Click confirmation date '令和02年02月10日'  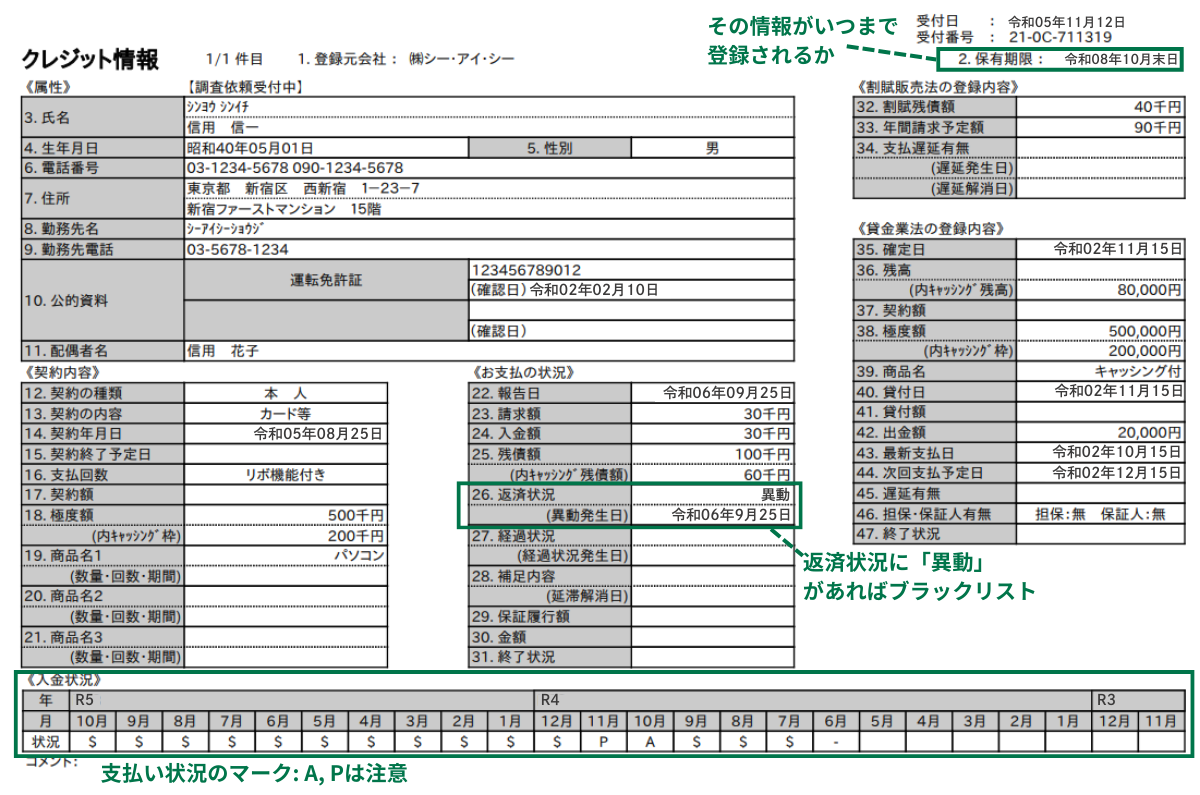594,290
